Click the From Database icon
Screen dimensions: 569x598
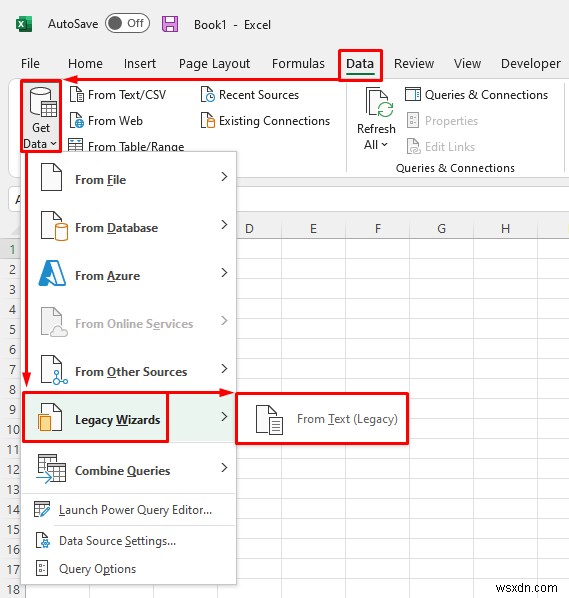[x=54, y=226]
